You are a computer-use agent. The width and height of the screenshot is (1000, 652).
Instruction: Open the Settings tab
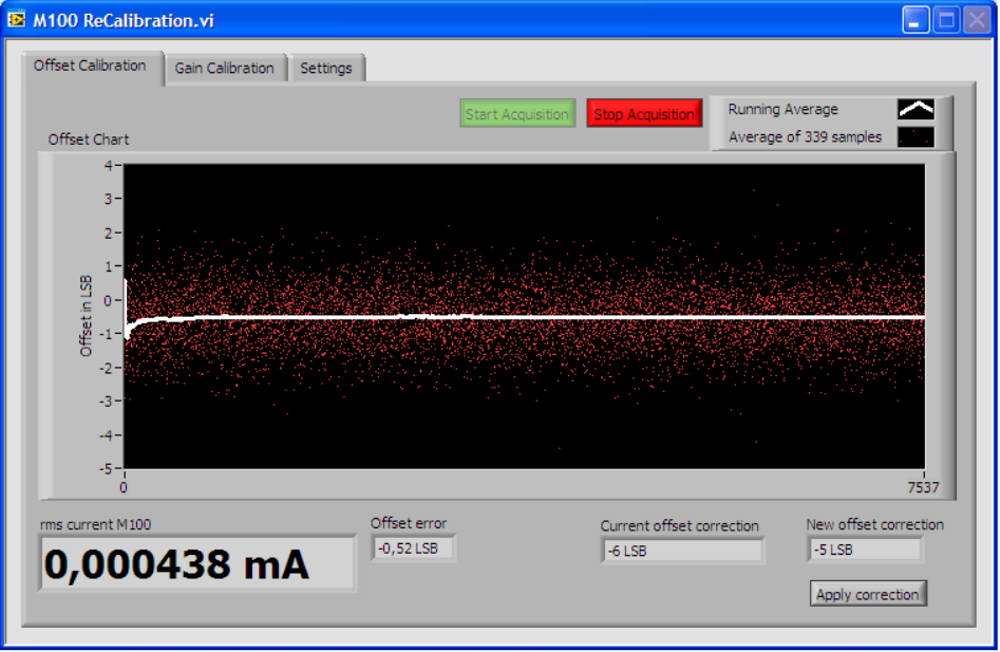[328, 68]
